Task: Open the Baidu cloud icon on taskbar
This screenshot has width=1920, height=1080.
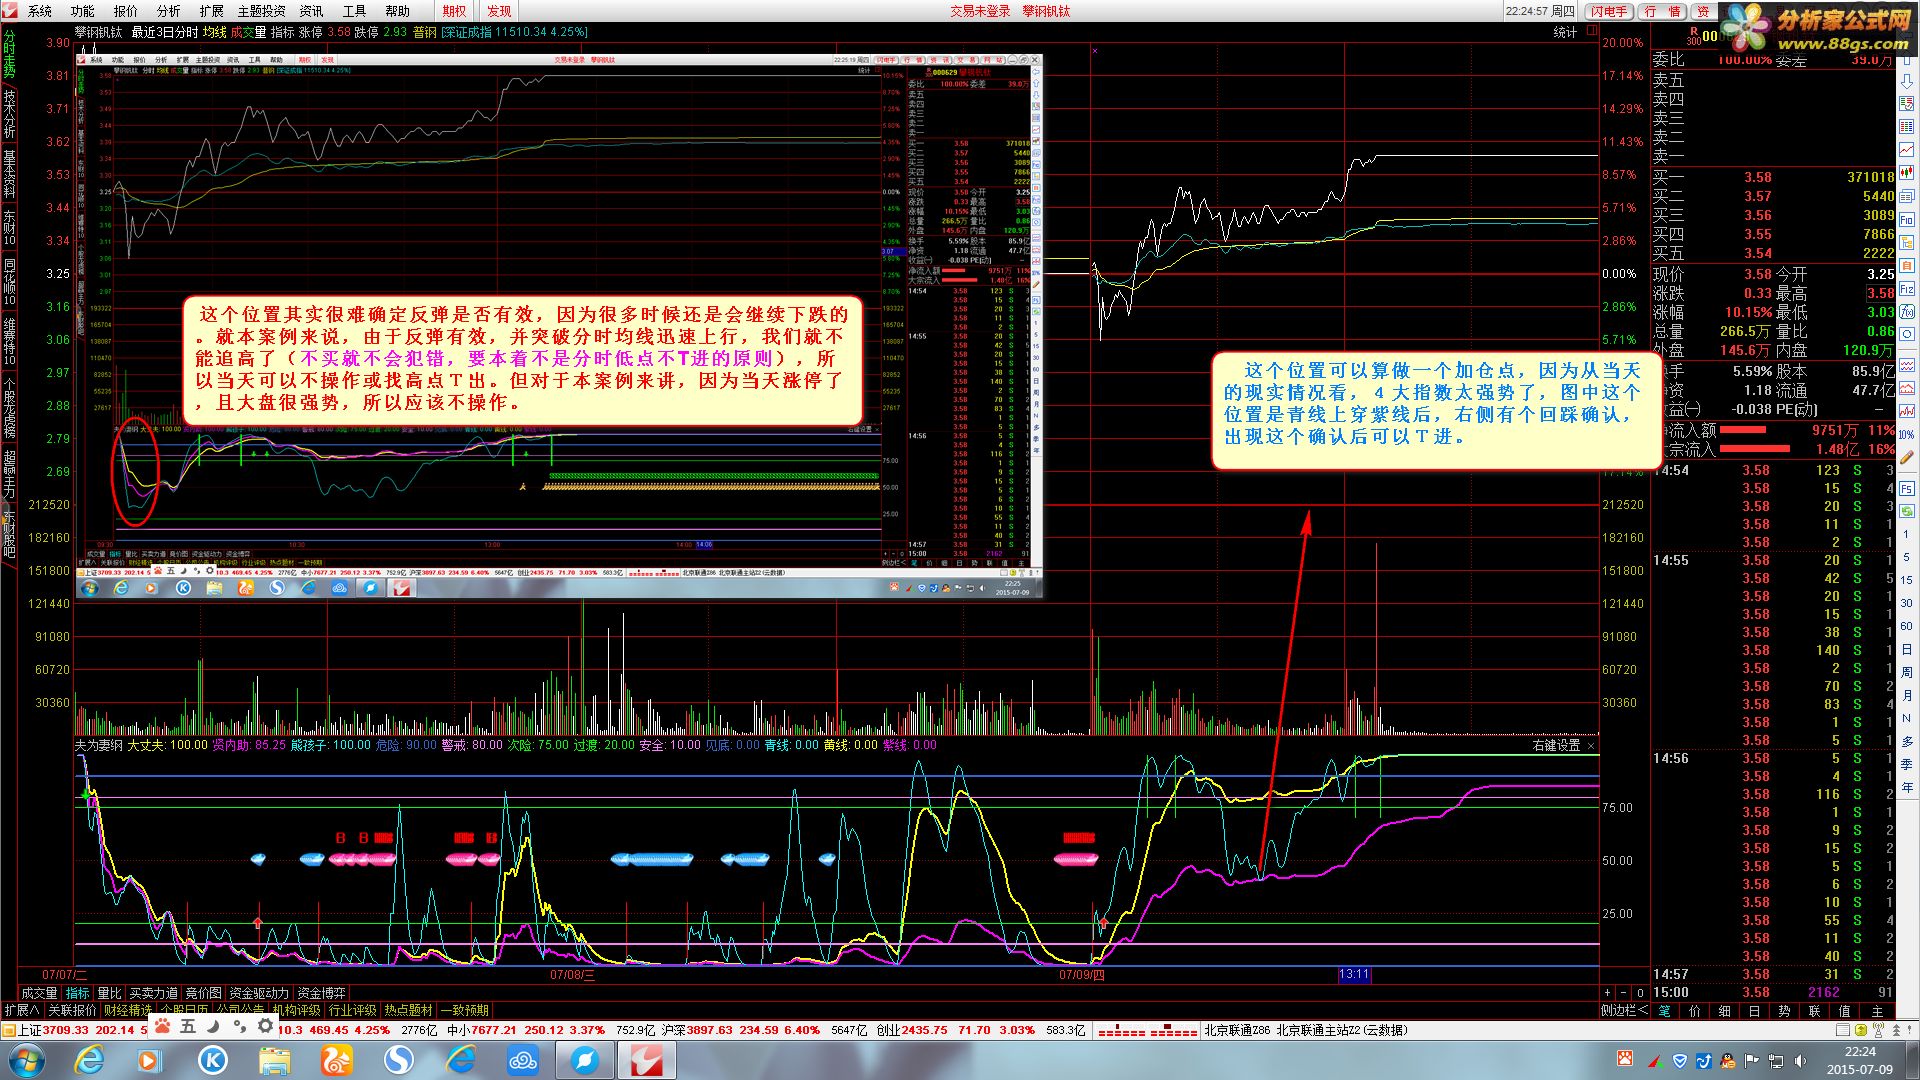Action: [x=523, y=1060]
